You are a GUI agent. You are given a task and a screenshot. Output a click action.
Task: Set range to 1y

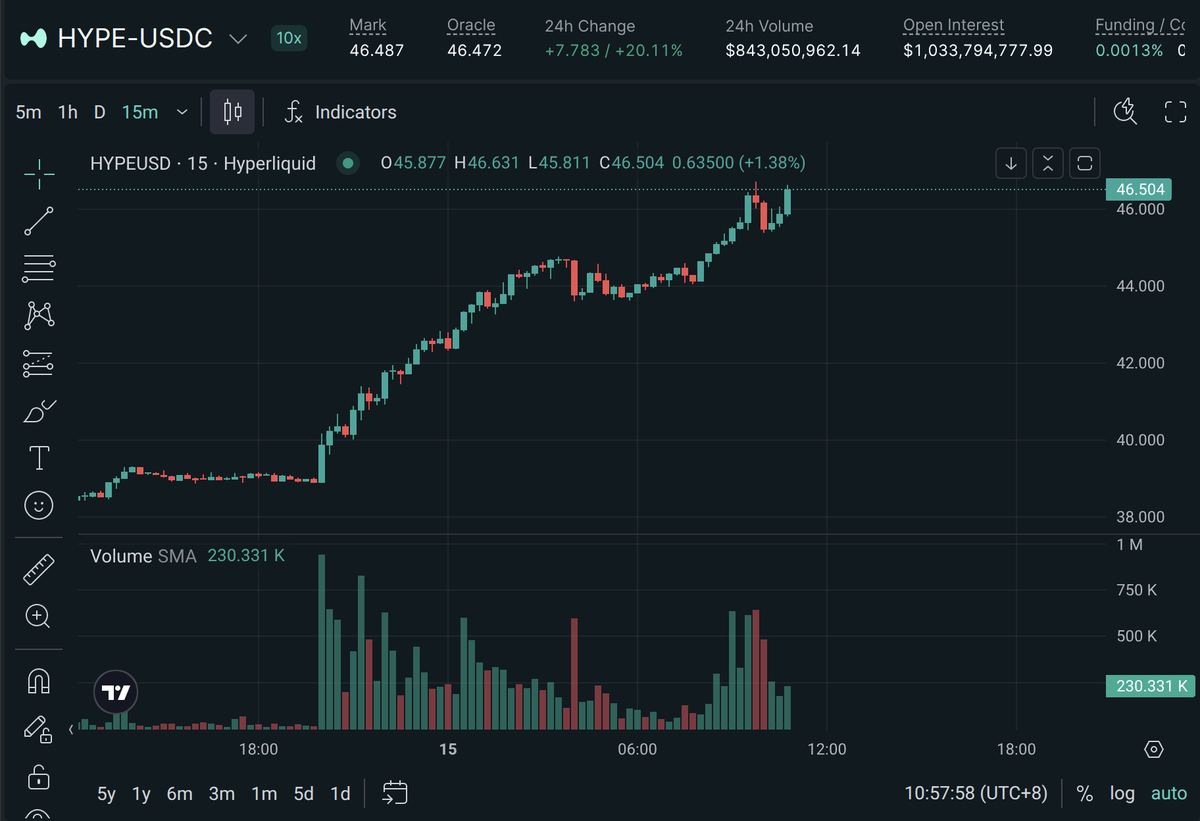click(x=141, y=793)
